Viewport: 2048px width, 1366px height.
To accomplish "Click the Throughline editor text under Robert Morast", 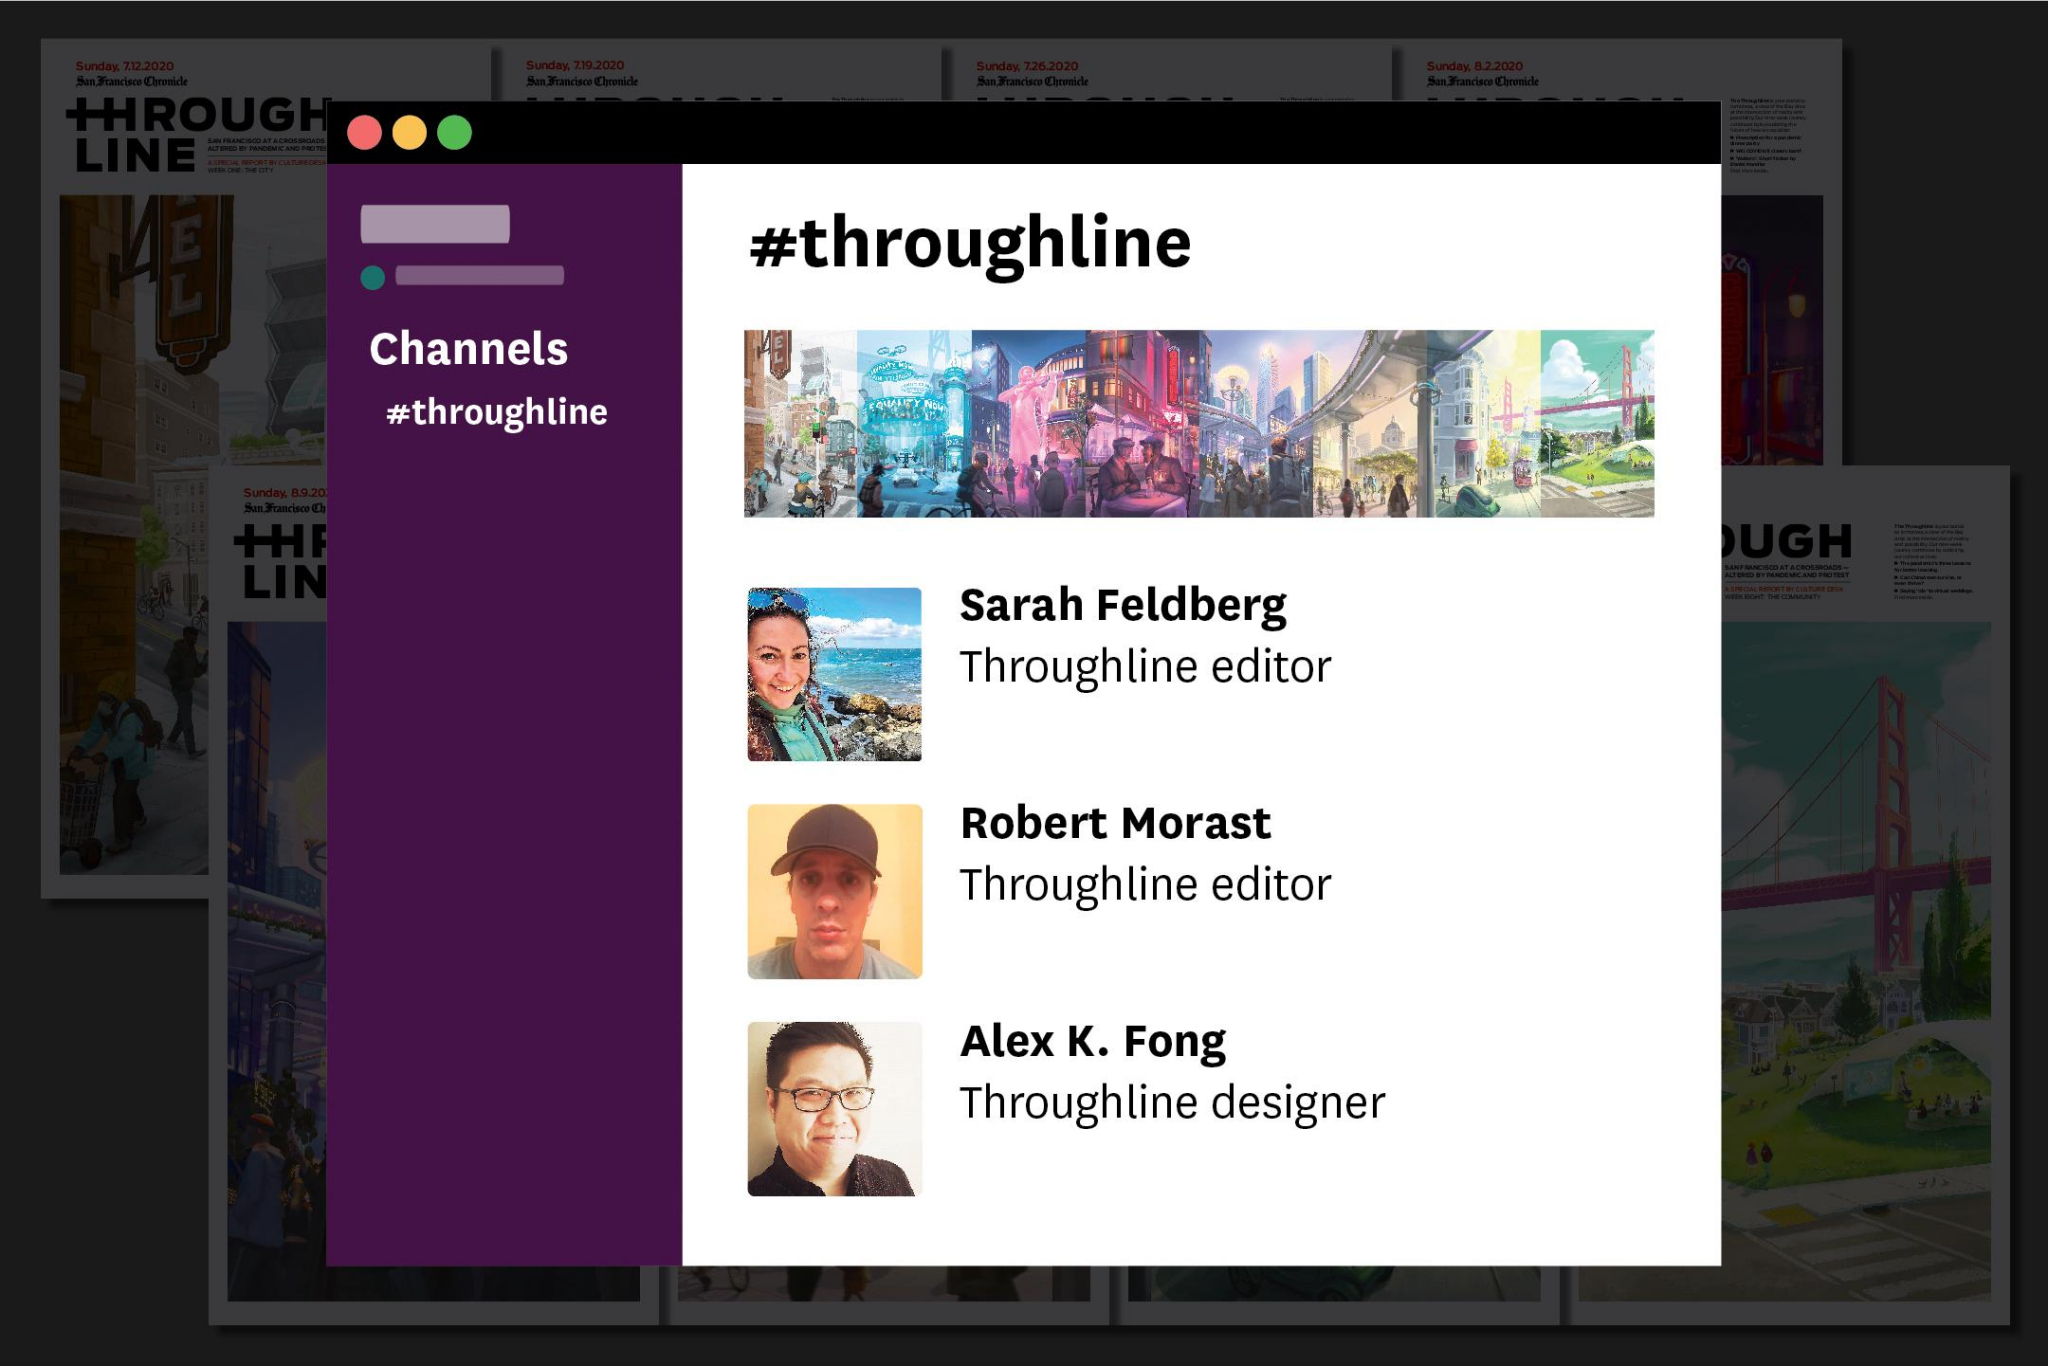I will [1145, 885].
